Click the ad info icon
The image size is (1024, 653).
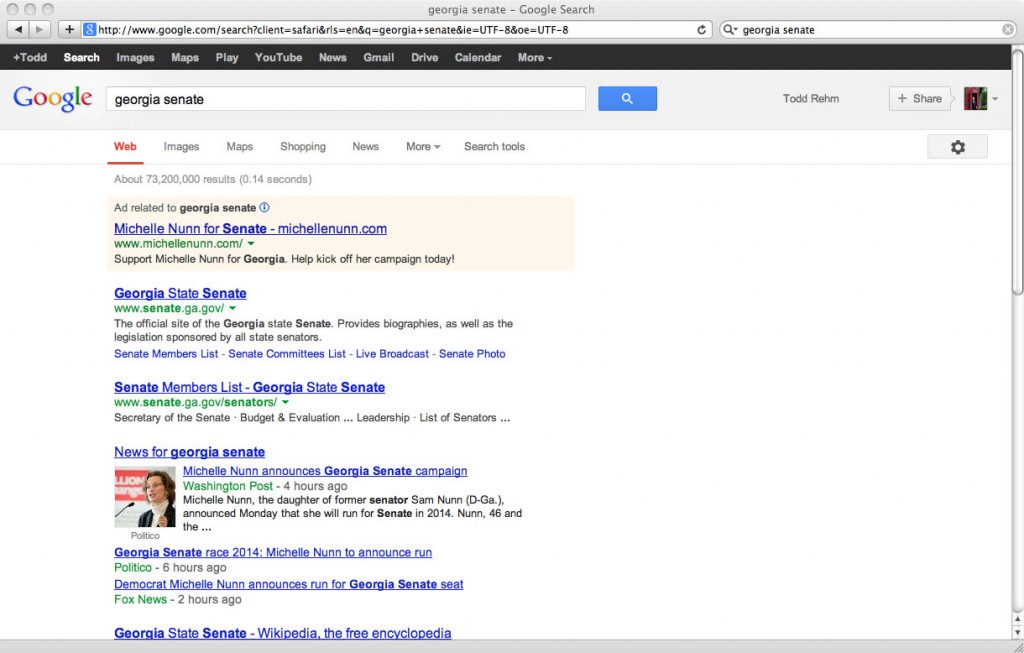[264, 208]
